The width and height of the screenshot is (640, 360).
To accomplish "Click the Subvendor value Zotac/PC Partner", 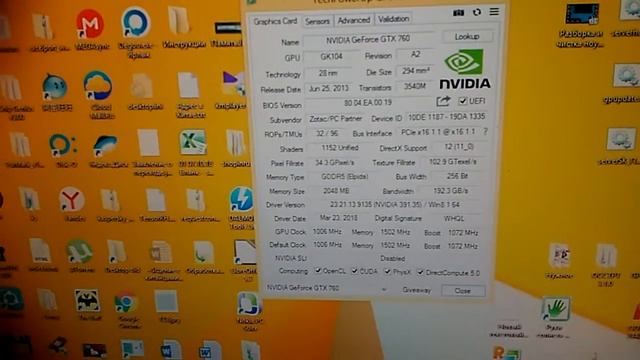I will point(336,119).
